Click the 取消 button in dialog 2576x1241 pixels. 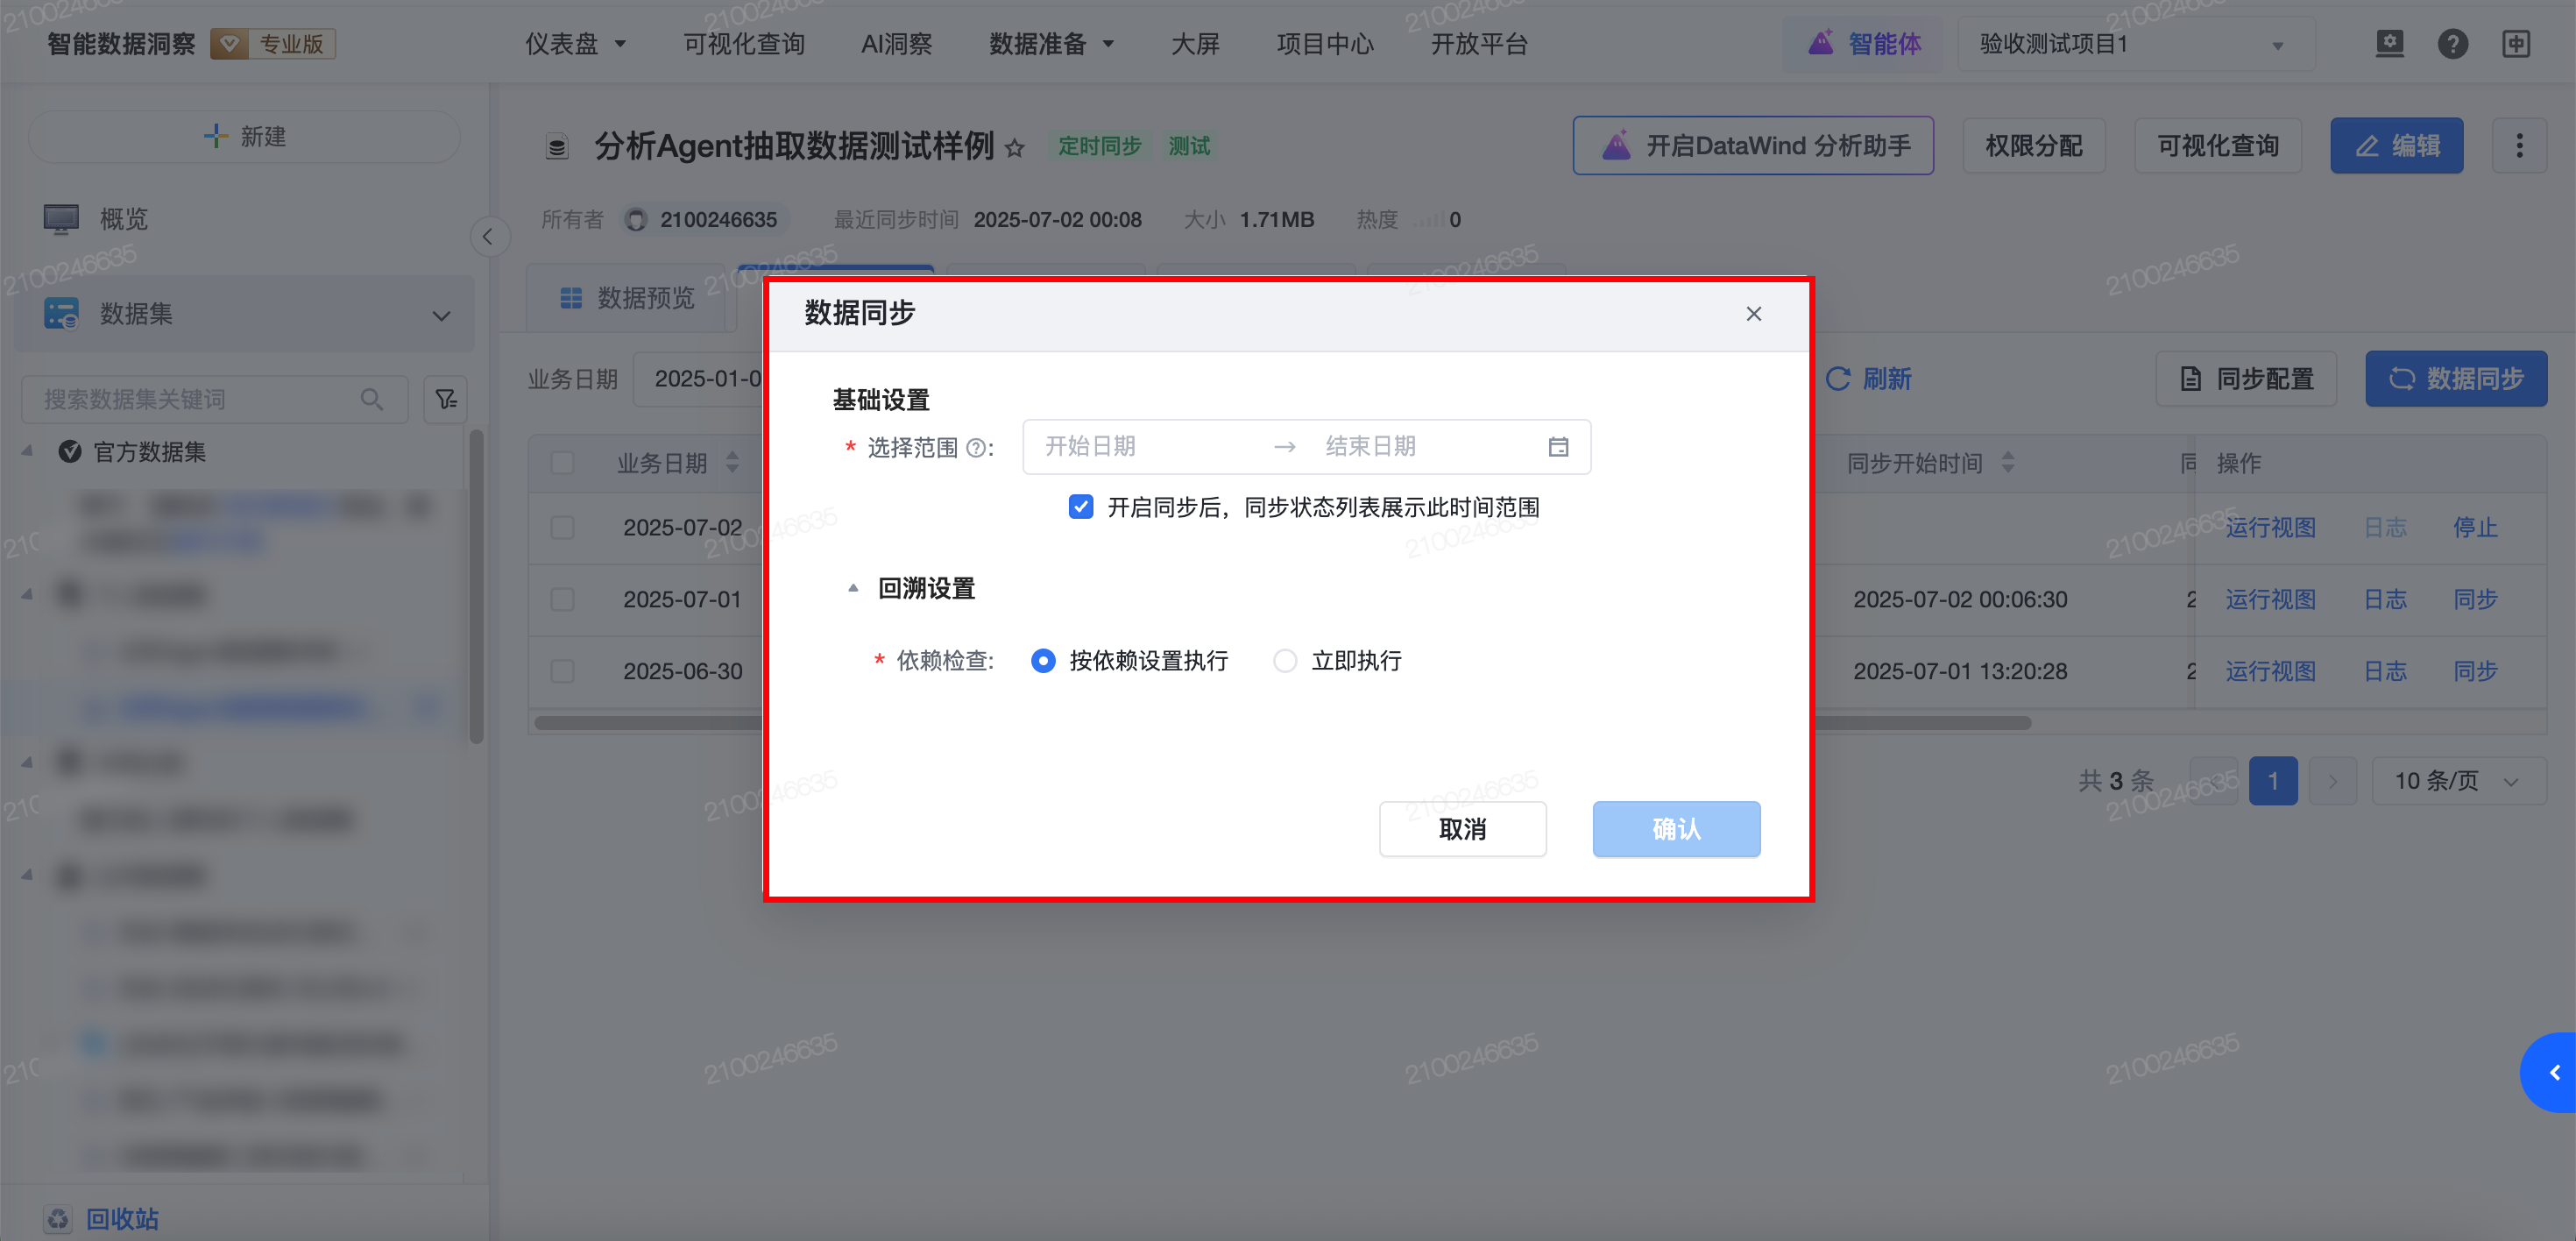click(x=1462, y=829)
